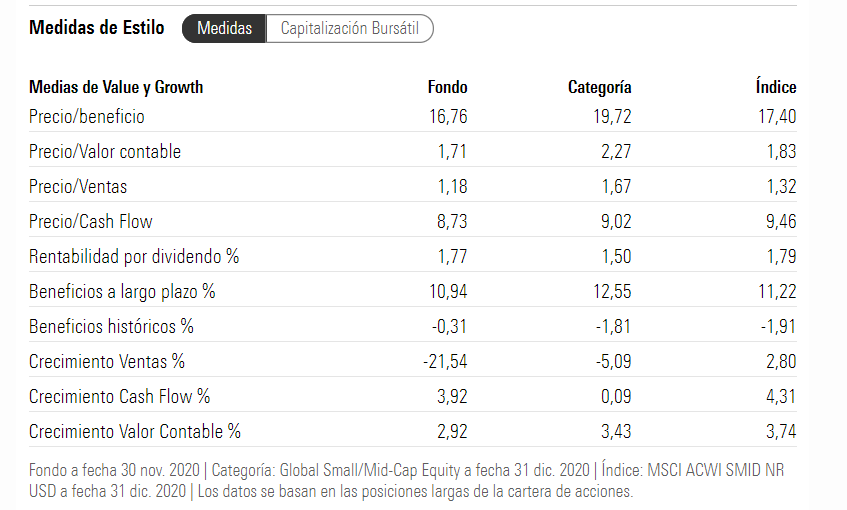Select the Precio/Valor contable row label
This screenshot has height=510, width=847.
[x=105, y=152]
